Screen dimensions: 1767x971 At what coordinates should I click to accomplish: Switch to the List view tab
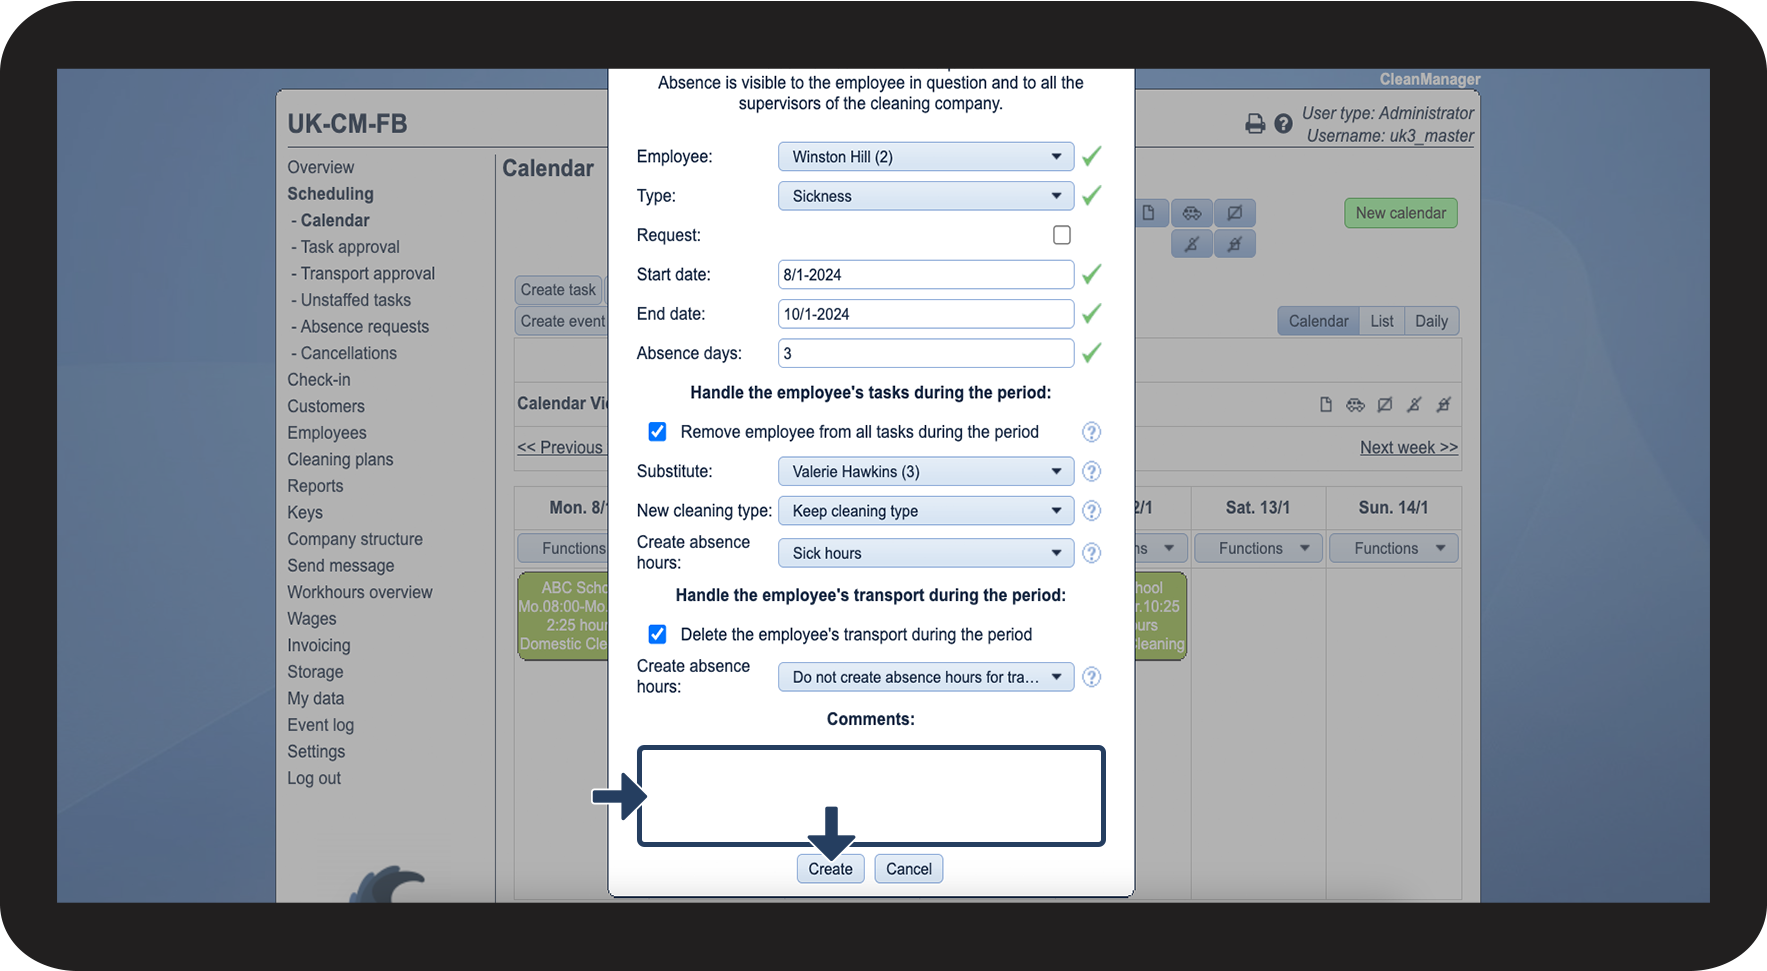pyautogui.click(x=1382, y=321)
